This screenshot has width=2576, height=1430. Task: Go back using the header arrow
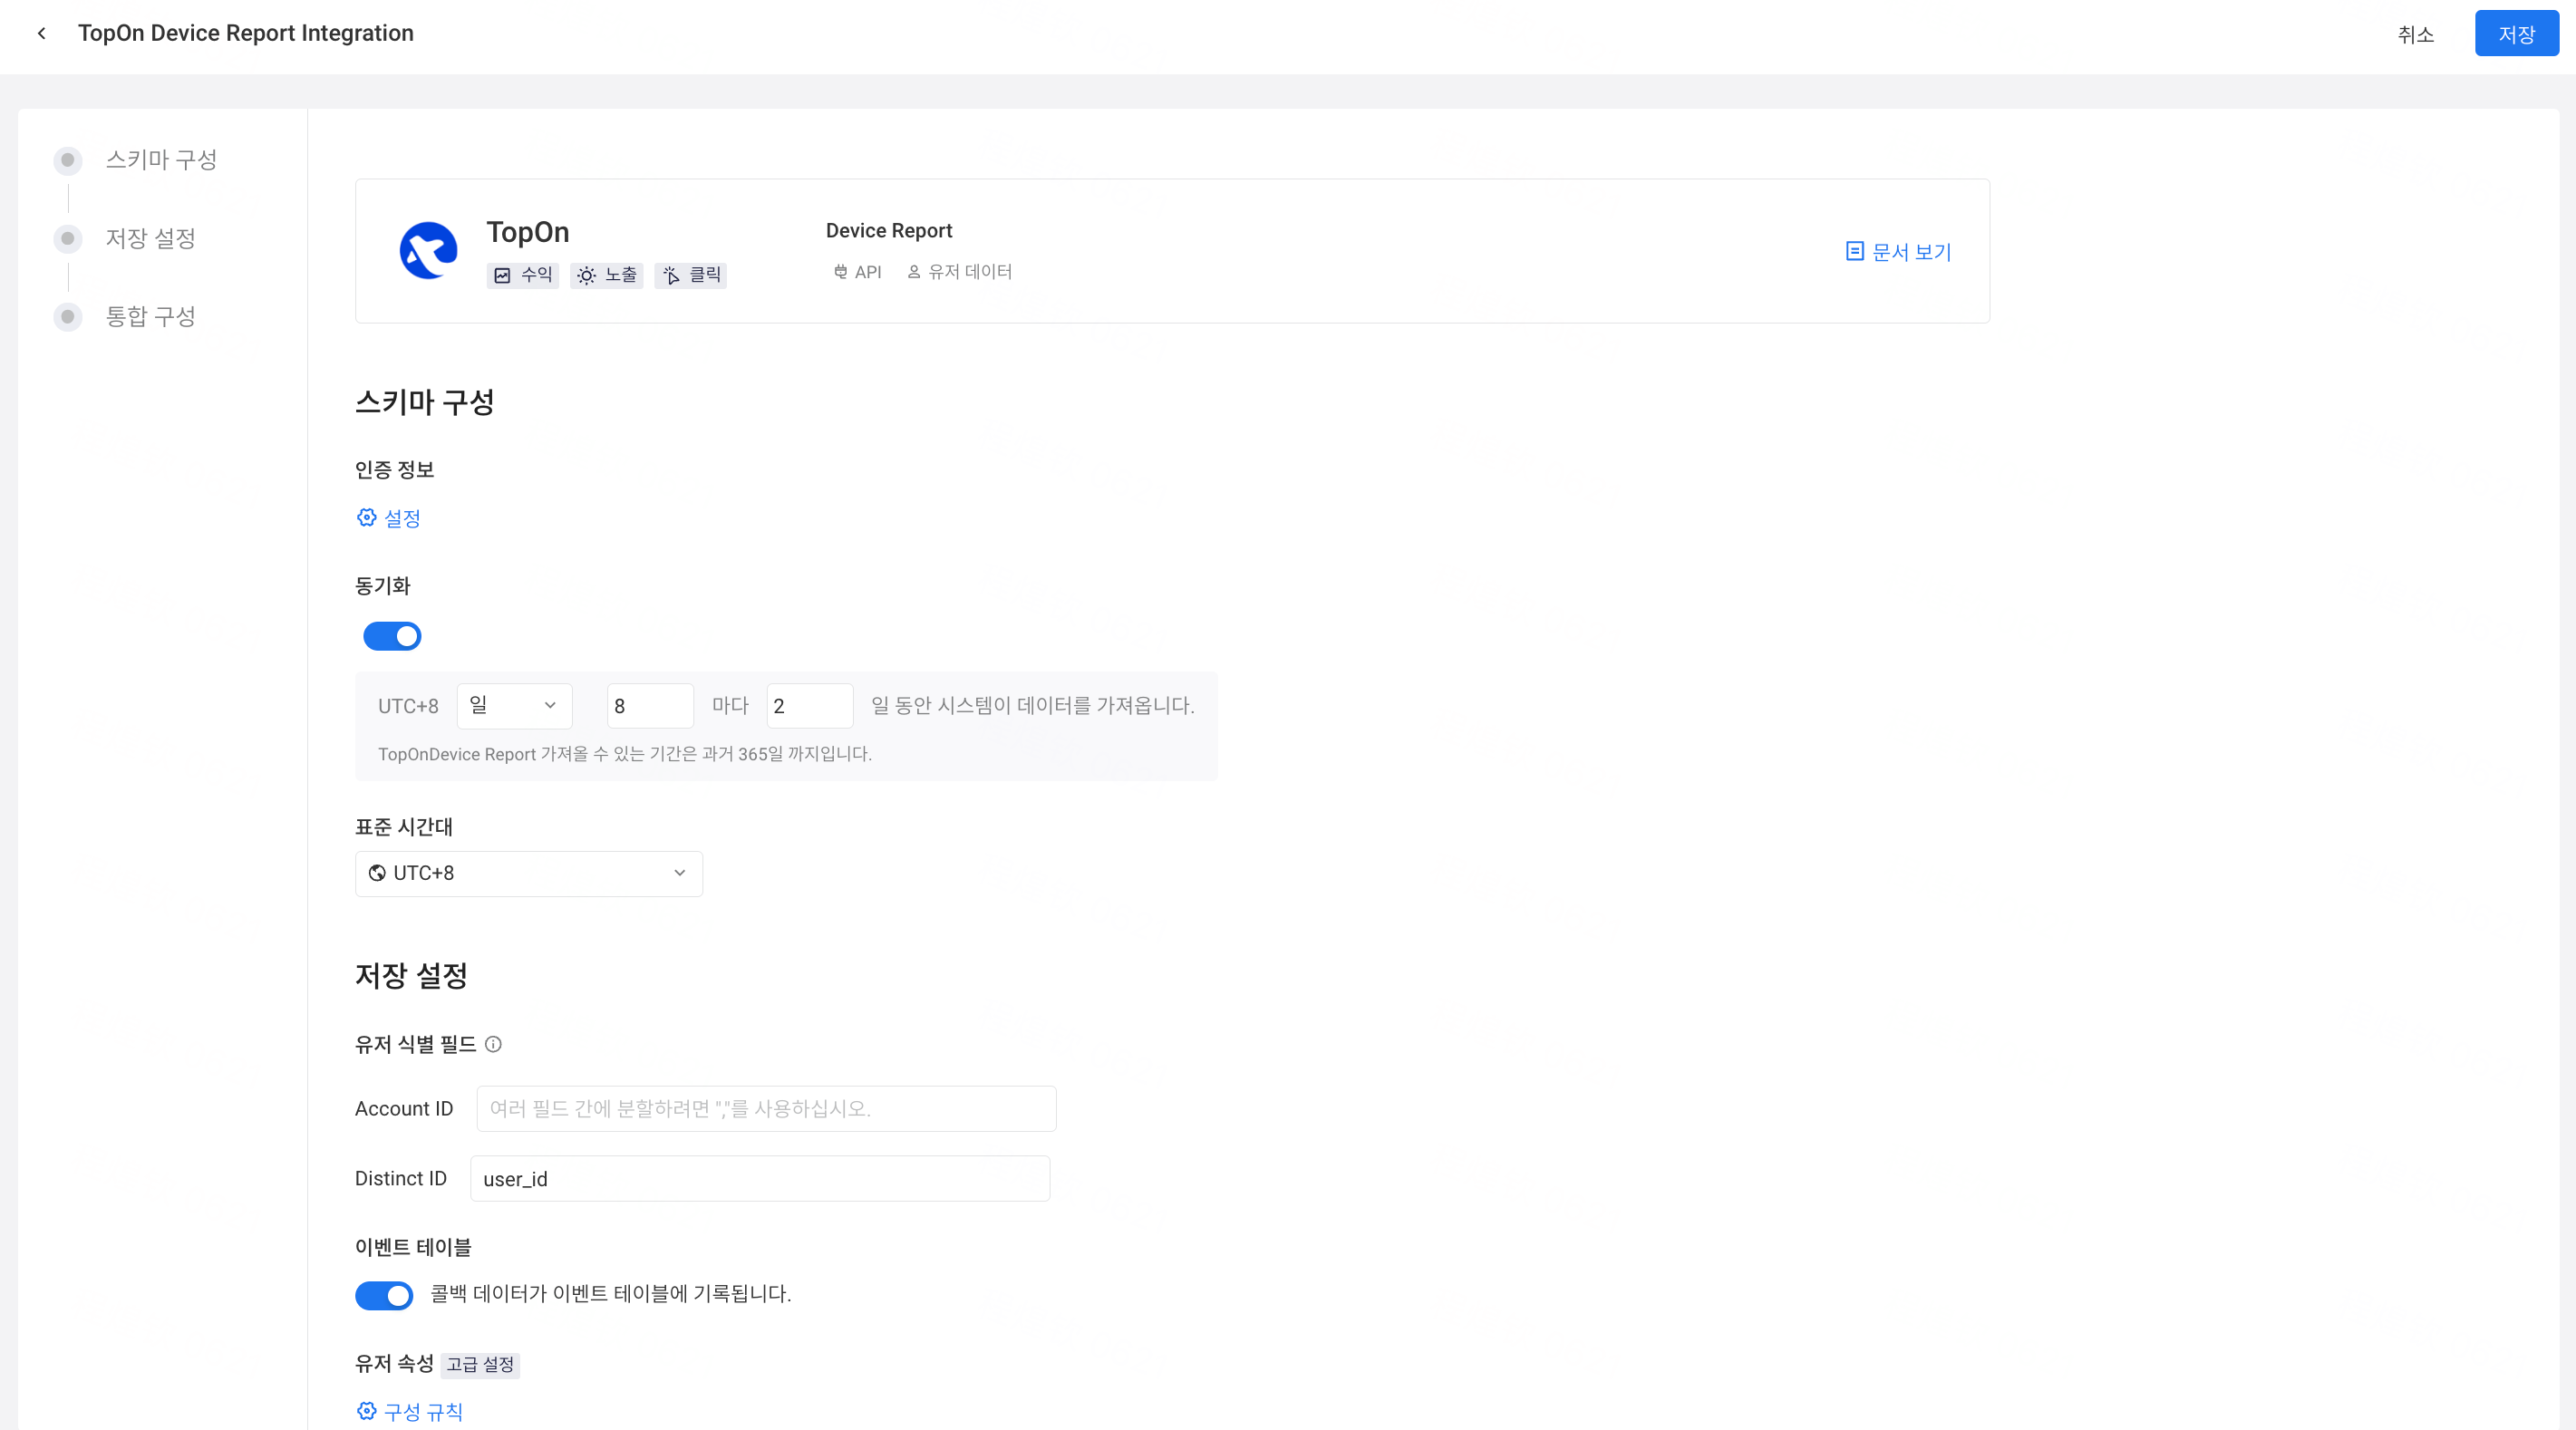click(41, 33)
